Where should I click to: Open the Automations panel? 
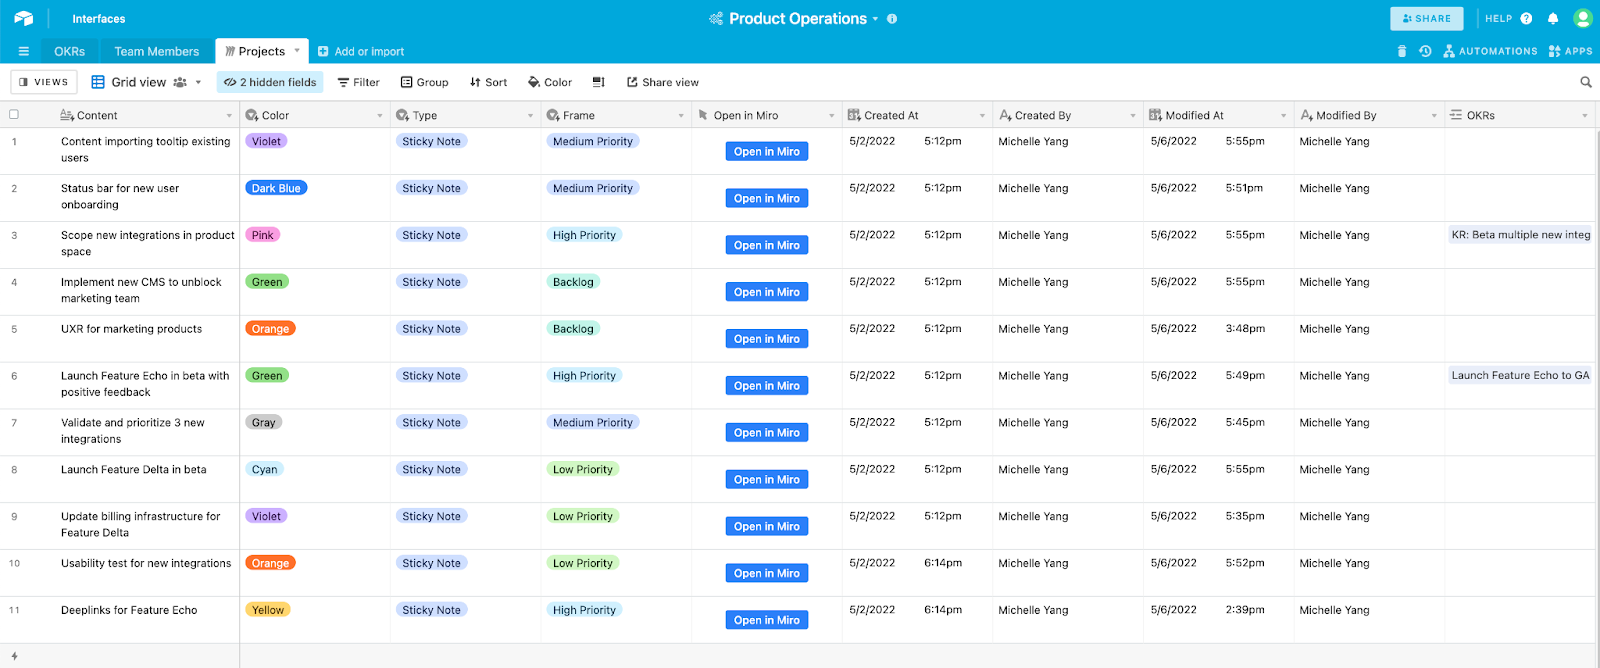point(1490,51)
